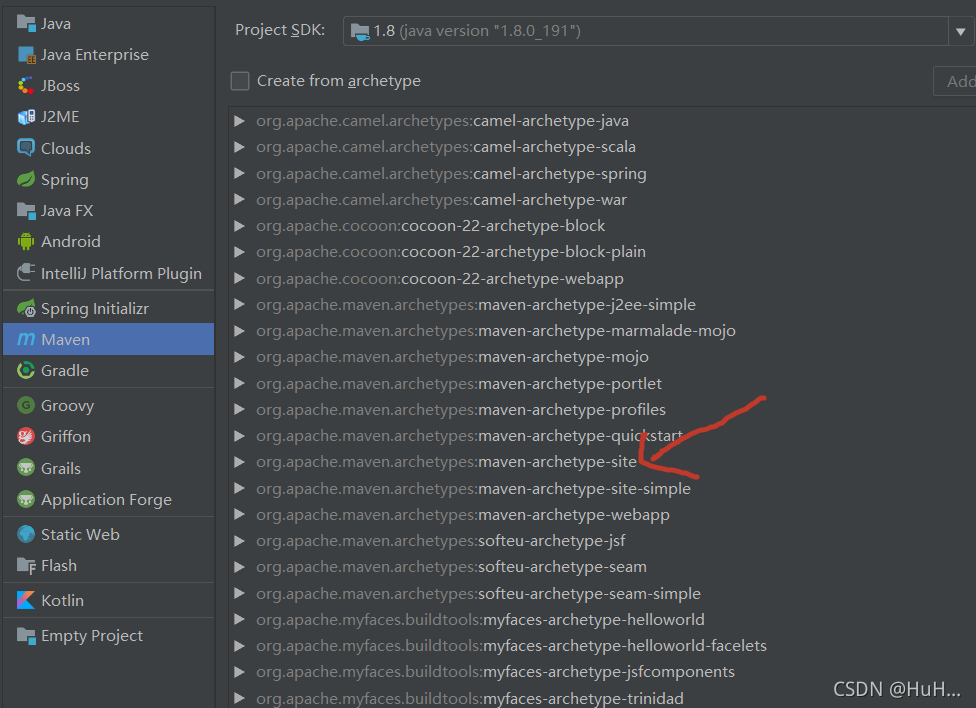
Task: Select myfaces-archetype-helloworld-facelets row text
Action: point(511,646)
